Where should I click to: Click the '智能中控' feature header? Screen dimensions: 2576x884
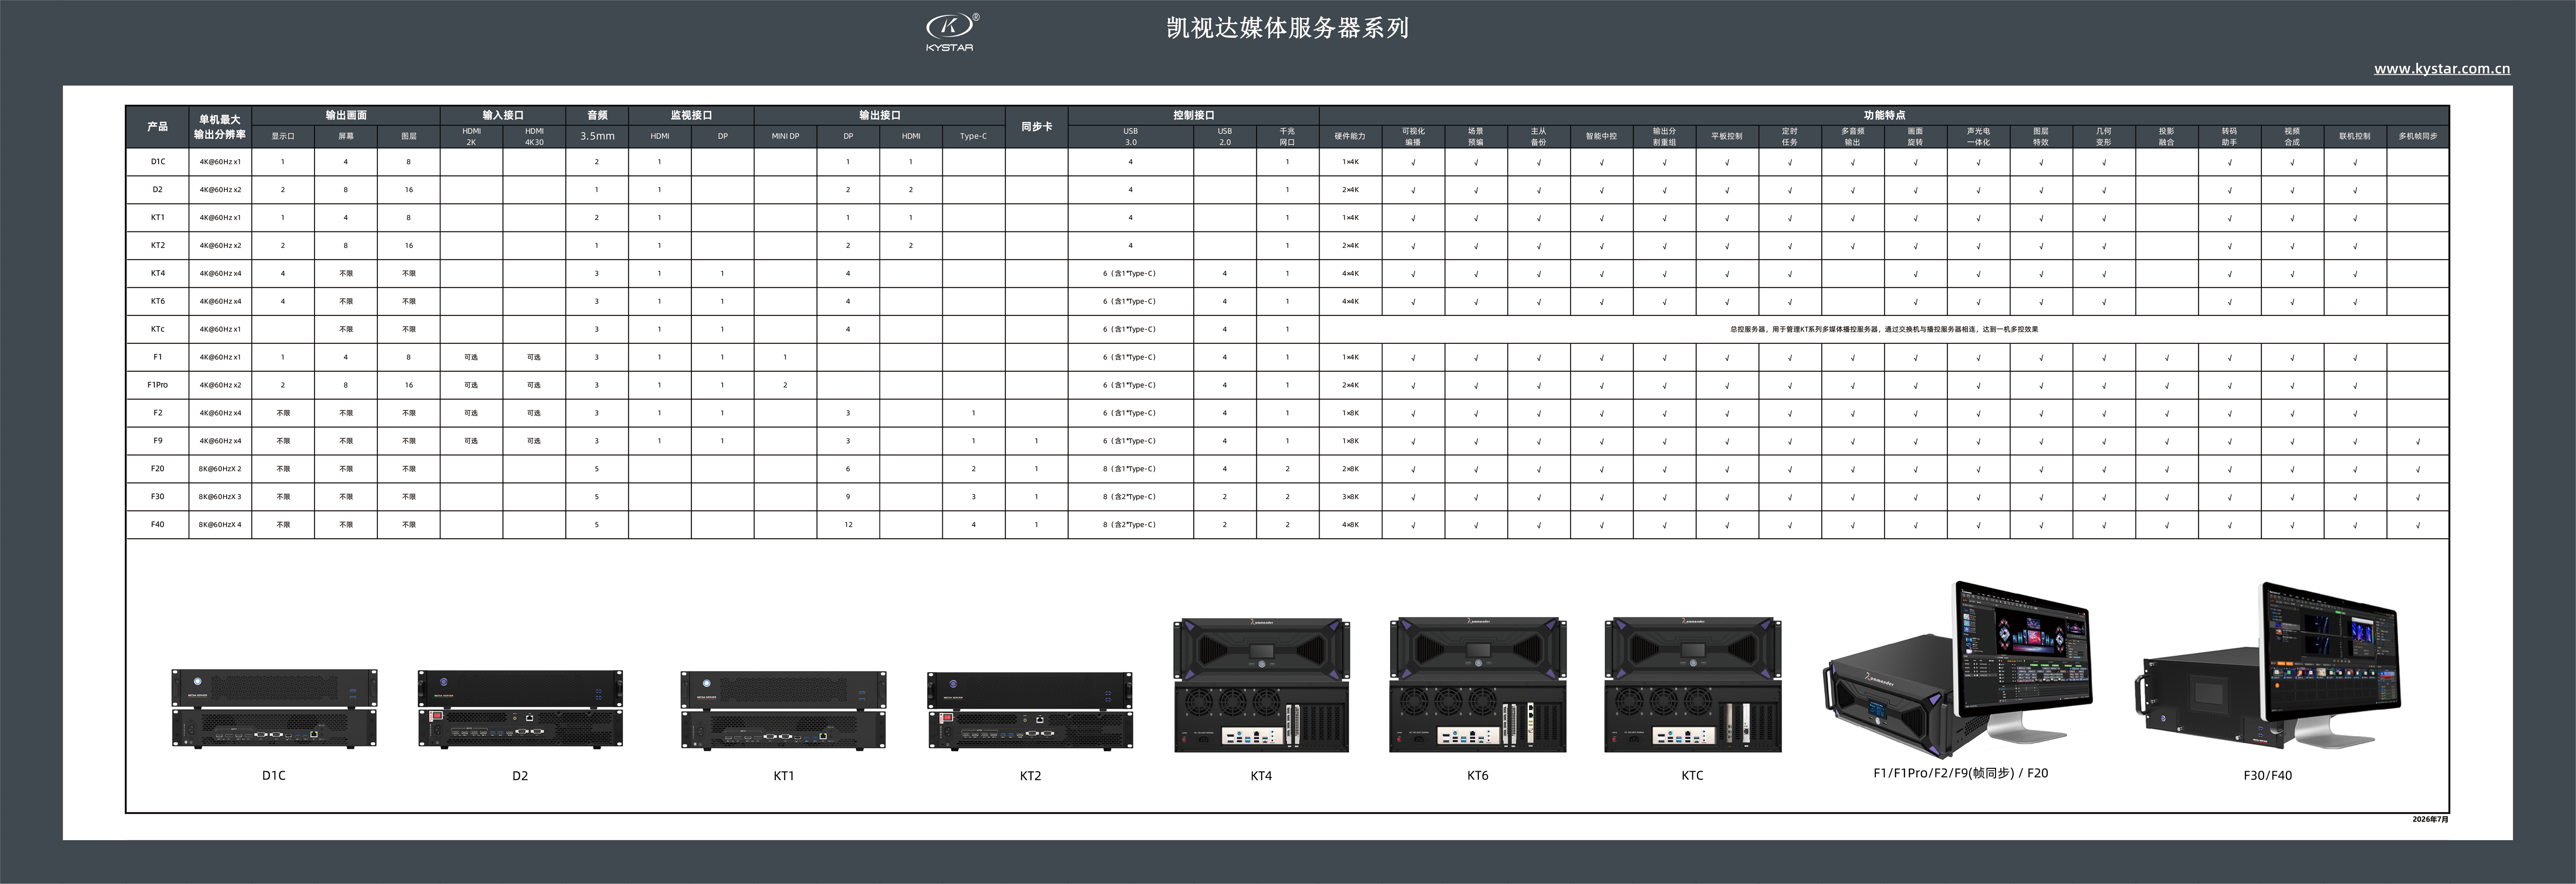pyautogui.click(x=1601, y=136)
